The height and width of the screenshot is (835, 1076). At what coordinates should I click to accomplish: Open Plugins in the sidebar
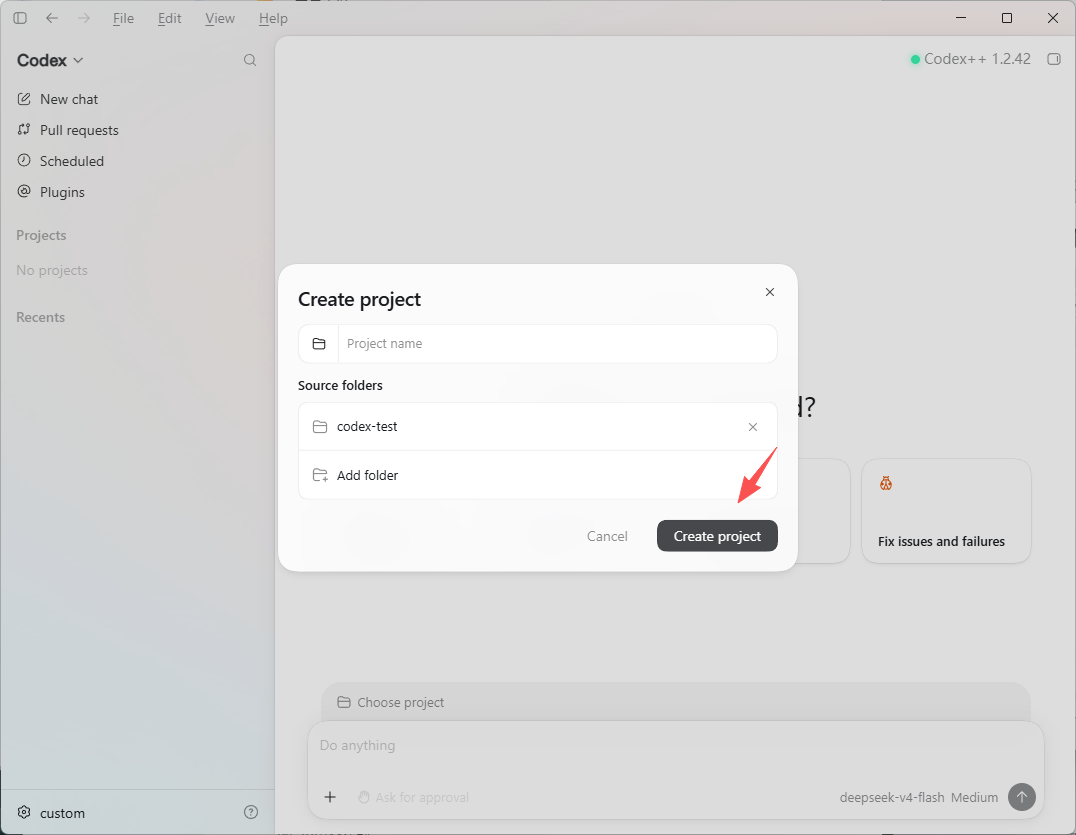click(x=51, y=191)
